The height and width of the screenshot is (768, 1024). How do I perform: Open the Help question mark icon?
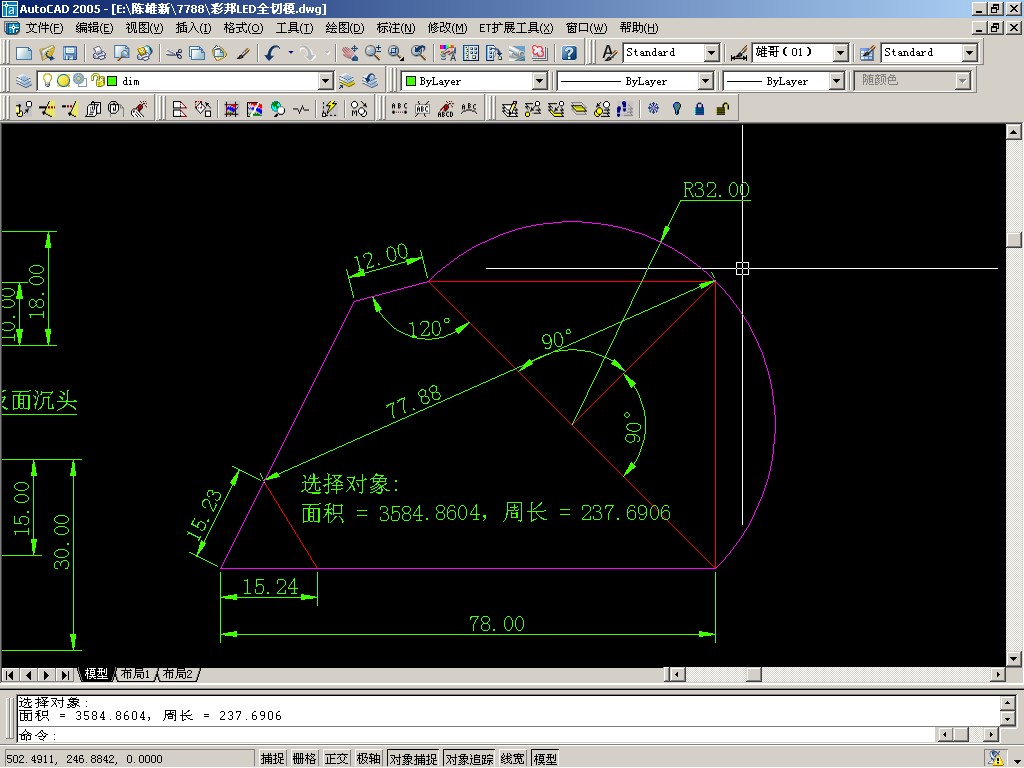pos(569,53)
